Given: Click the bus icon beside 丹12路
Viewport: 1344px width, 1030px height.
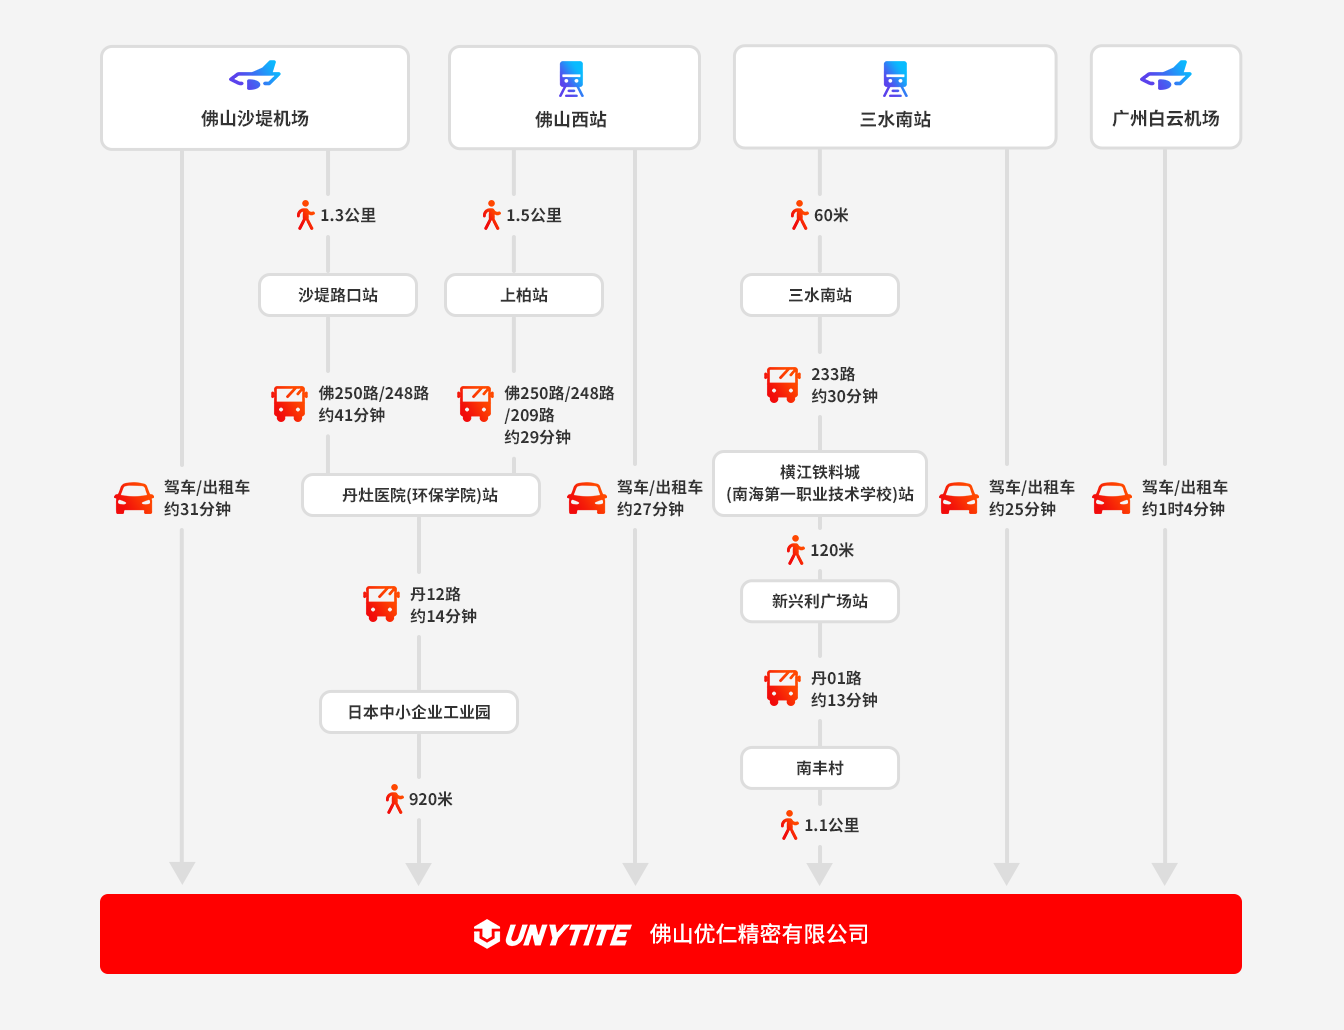Looking at the screenshot, I should (381, 604).
